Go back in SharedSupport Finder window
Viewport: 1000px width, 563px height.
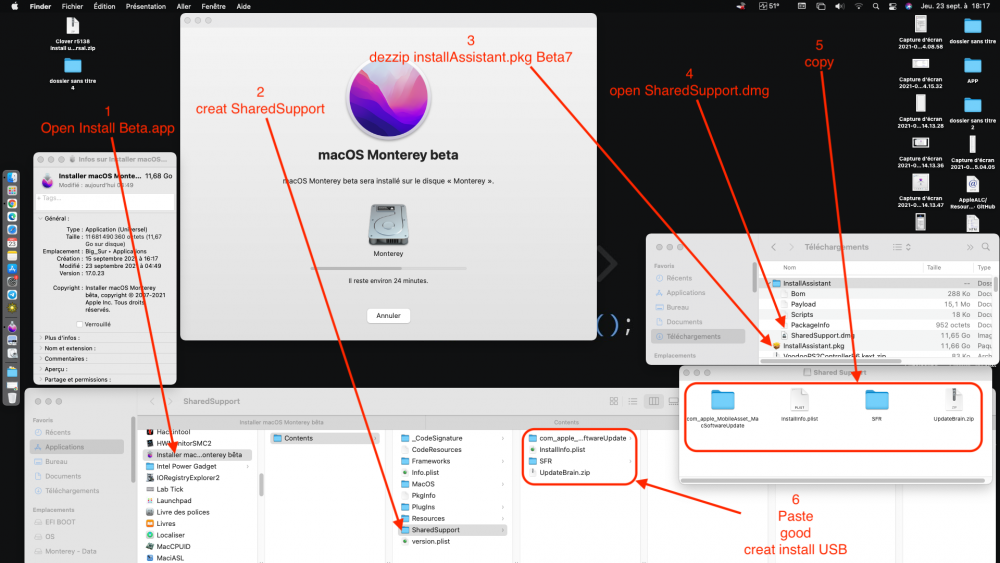(152, 401)
